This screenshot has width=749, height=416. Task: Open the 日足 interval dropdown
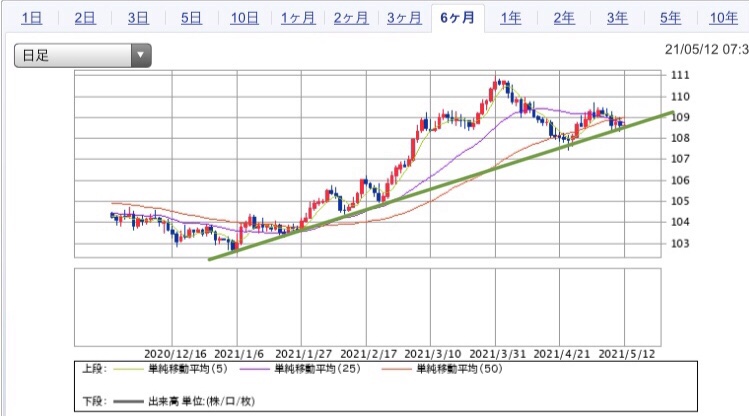click(82, 56)
